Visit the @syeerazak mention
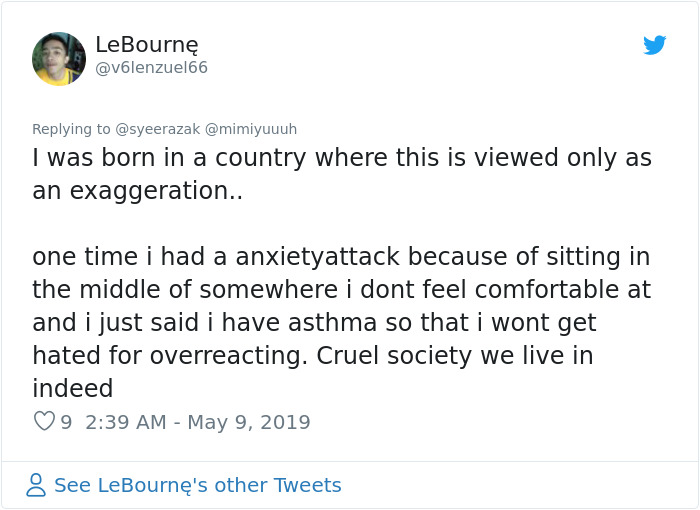 (158, 129)
